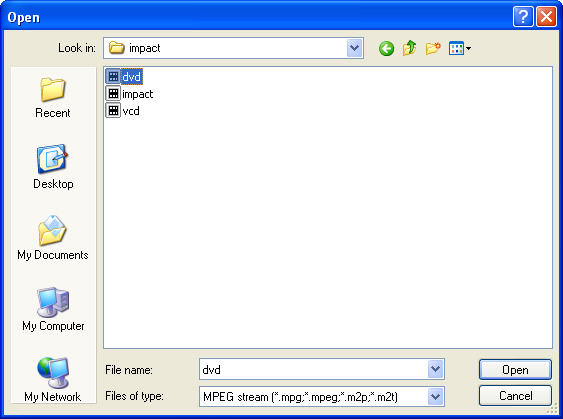Expand the Look in folder dropdown
This screenshot has height=419, width=563.
(x=354, y=48)
